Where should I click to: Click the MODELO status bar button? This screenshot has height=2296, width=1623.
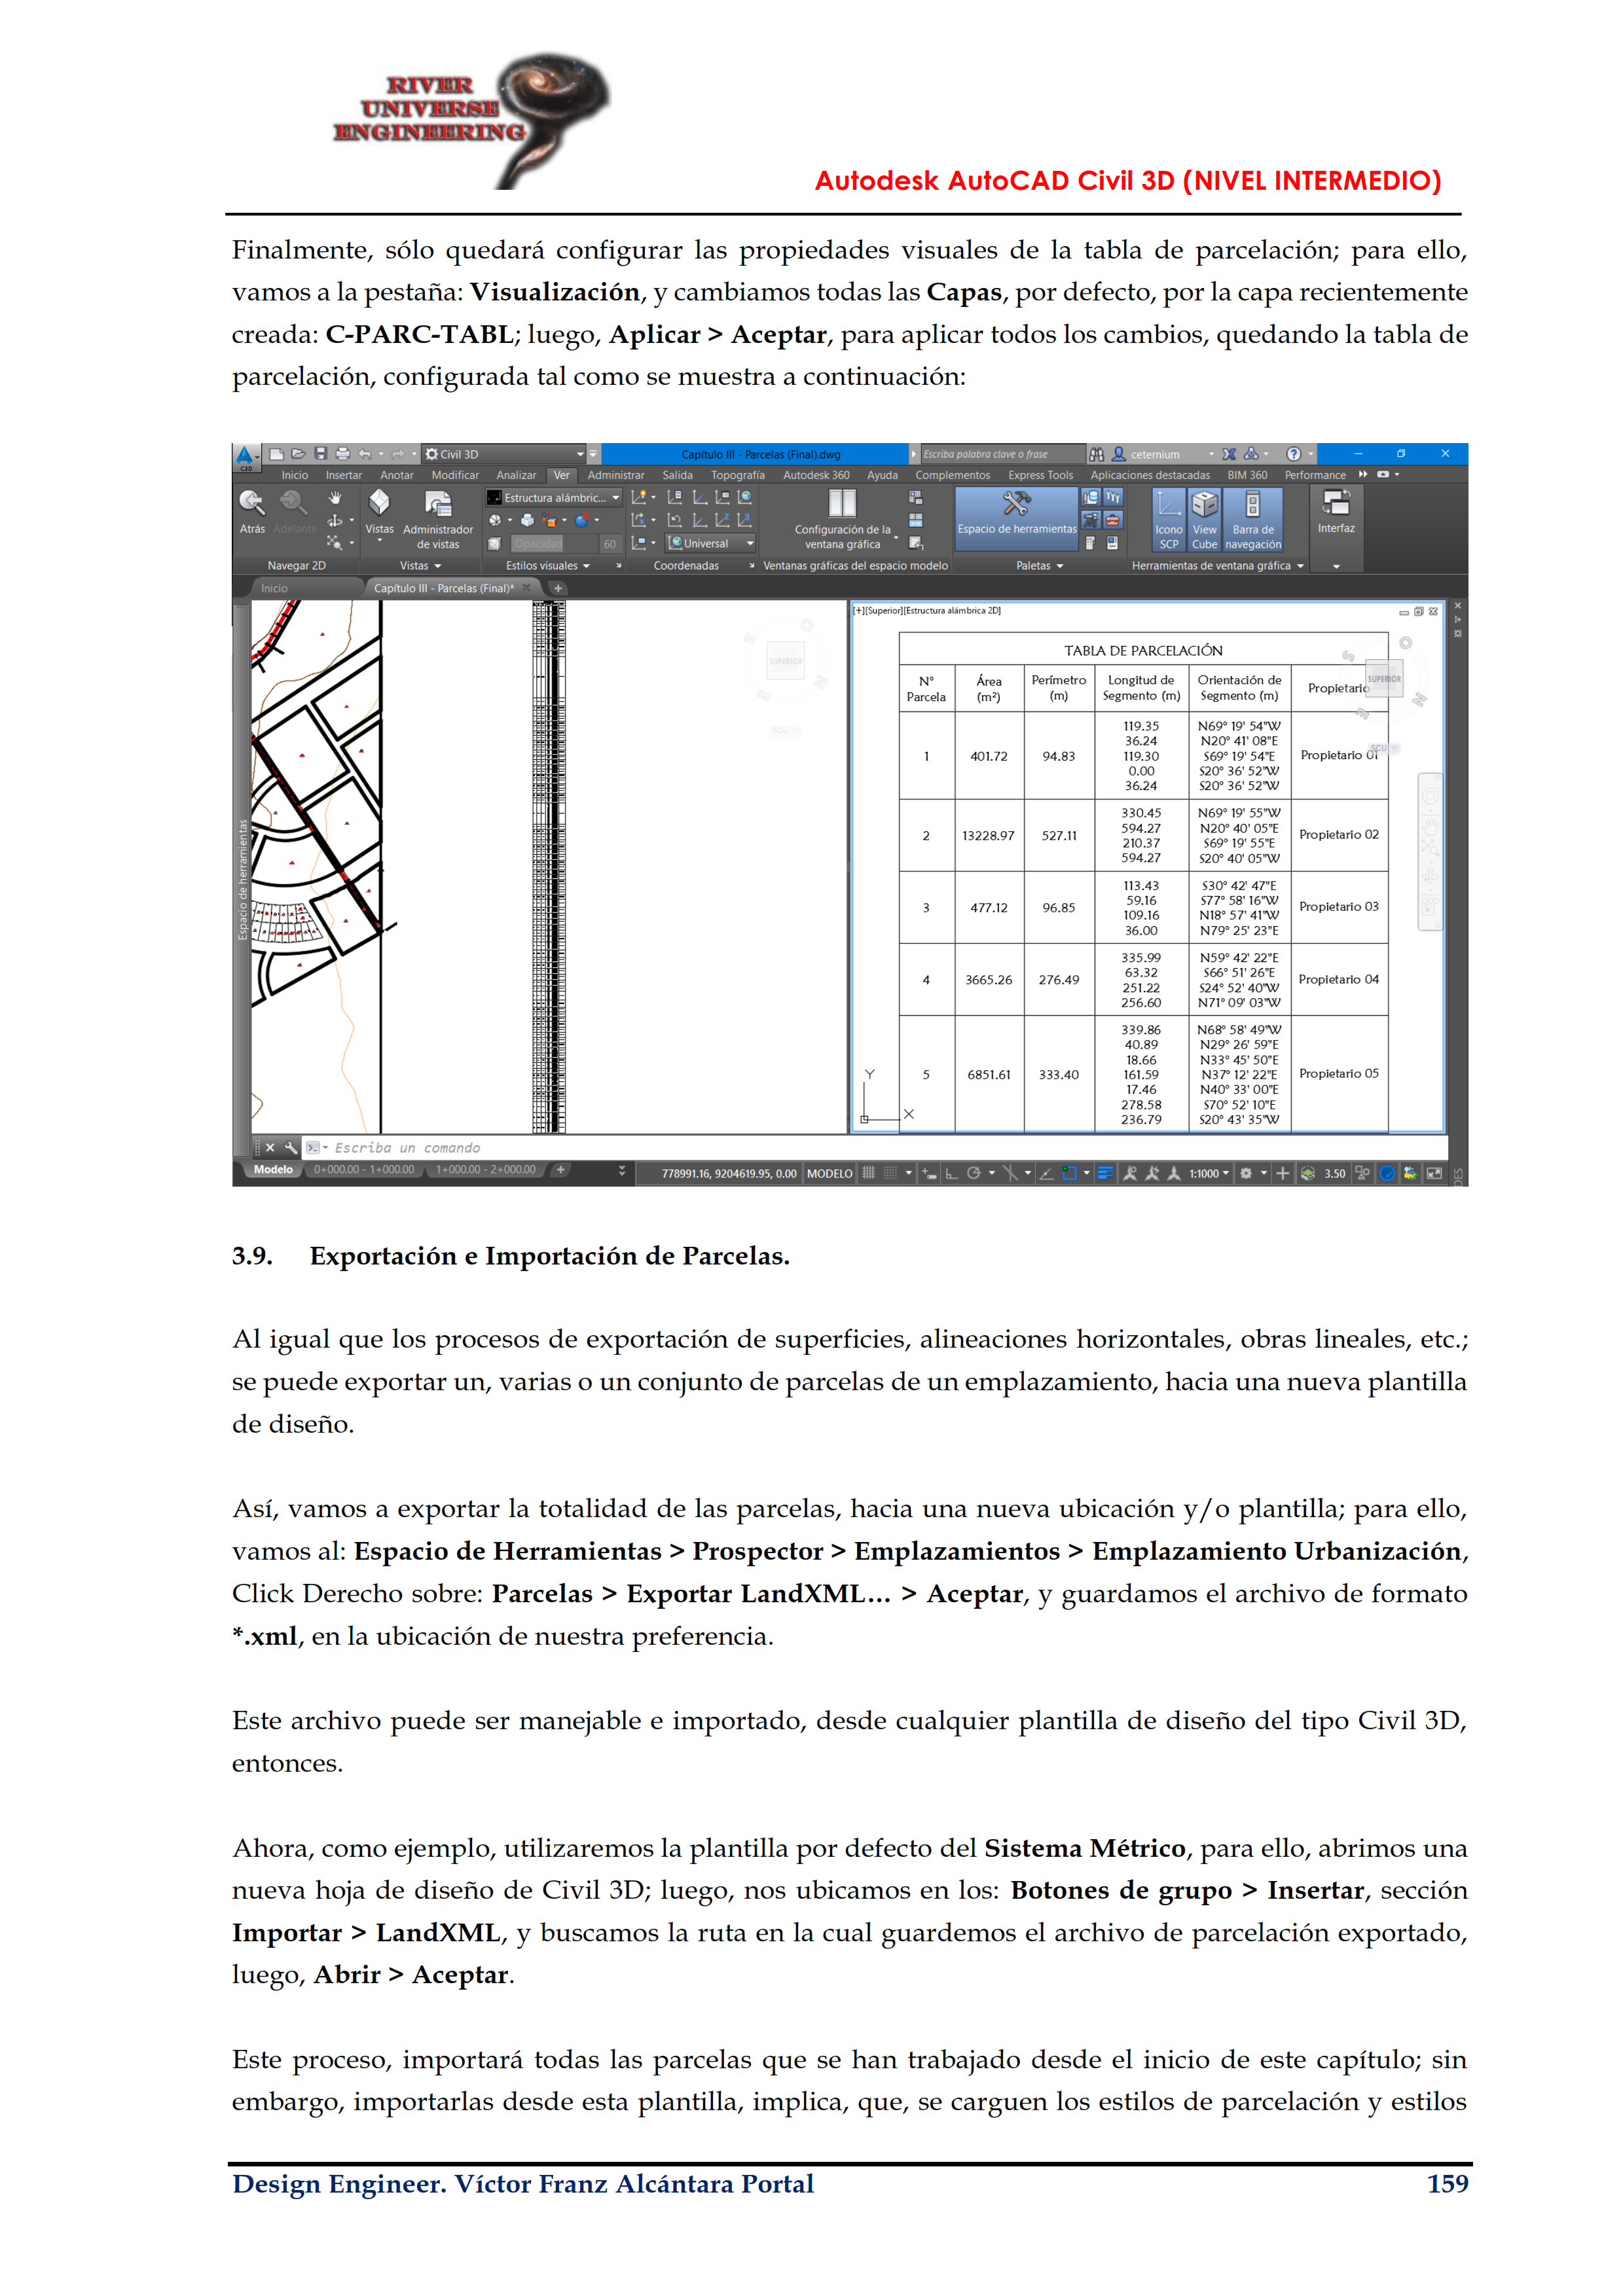tap(829, 1173)
